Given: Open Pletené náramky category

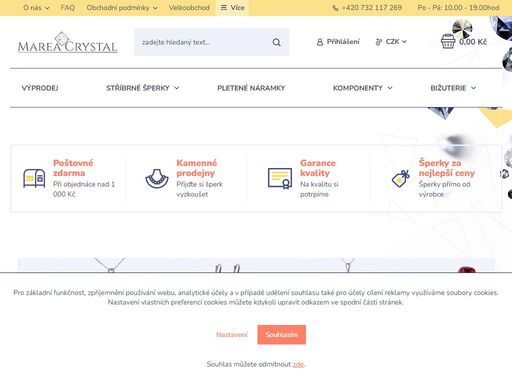Looking at the screenshot, I should tap(251, 88).
